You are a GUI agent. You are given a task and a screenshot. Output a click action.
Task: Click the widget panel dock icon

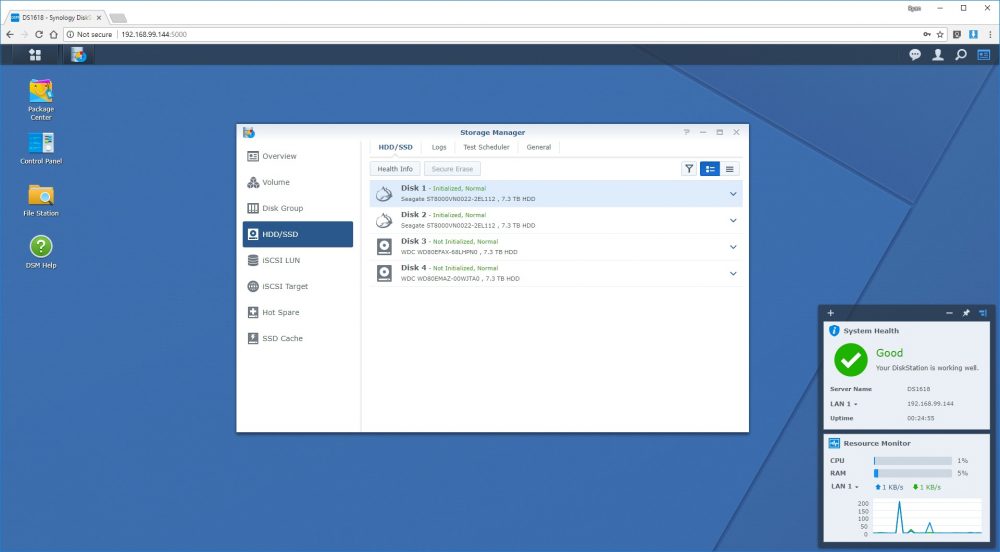point(983,313)
